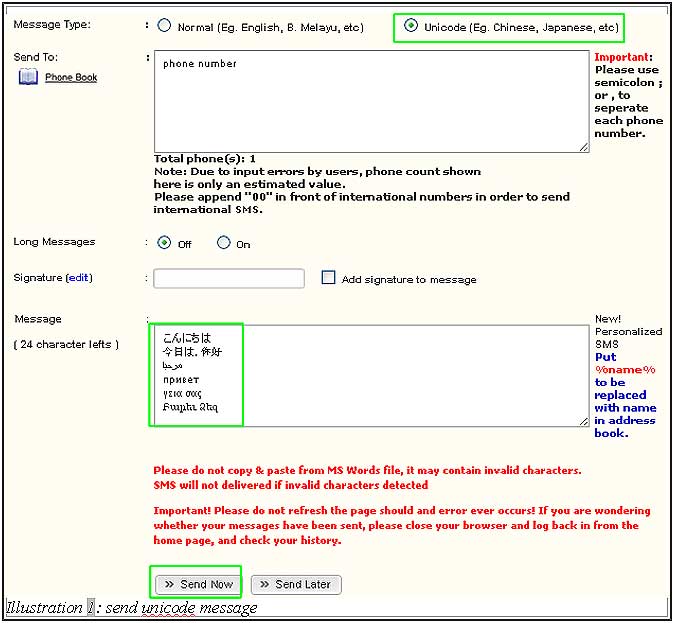This screenshot has width=674, height=623.
Task: Select Normal message type radio button
Action: tap(164, 26)
